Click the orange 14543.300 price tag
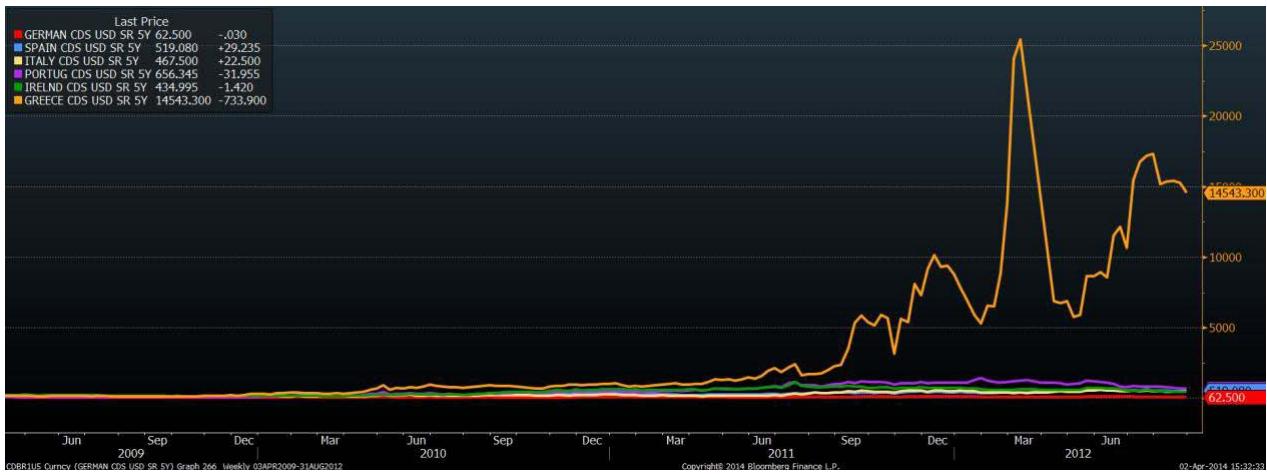 tap(1235, 193)
